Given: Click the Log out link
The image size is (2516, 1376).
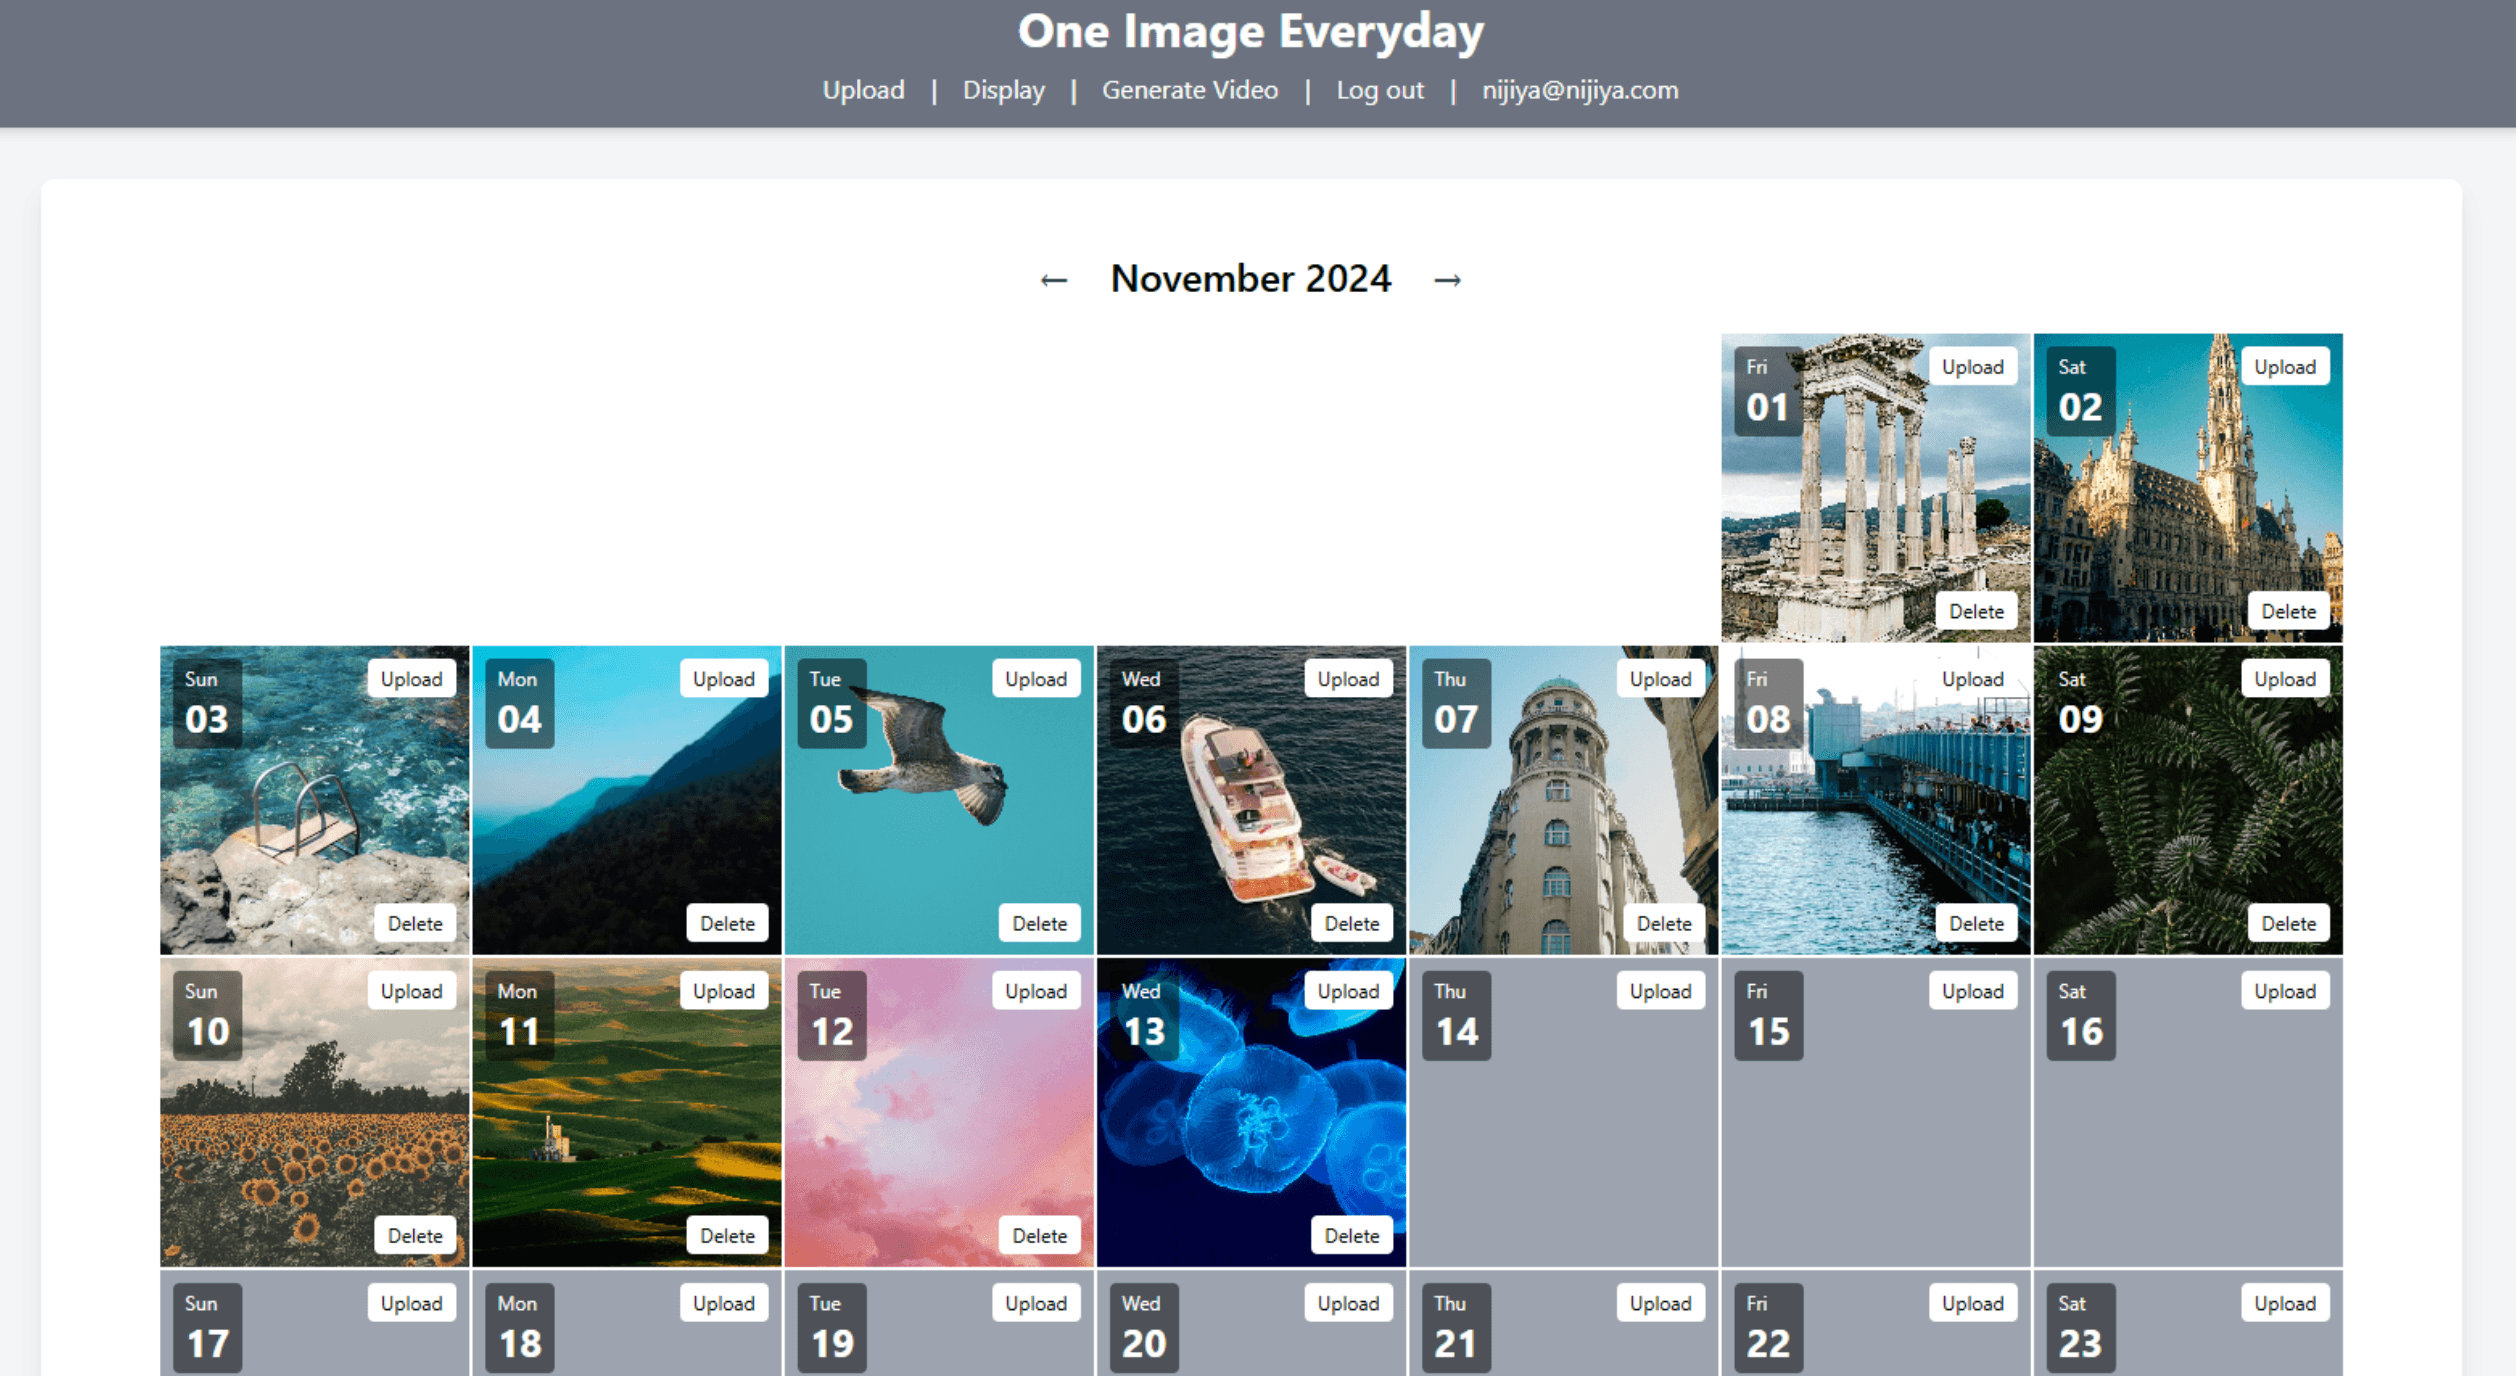Looking at the screenshot, I should (1379, 90).
